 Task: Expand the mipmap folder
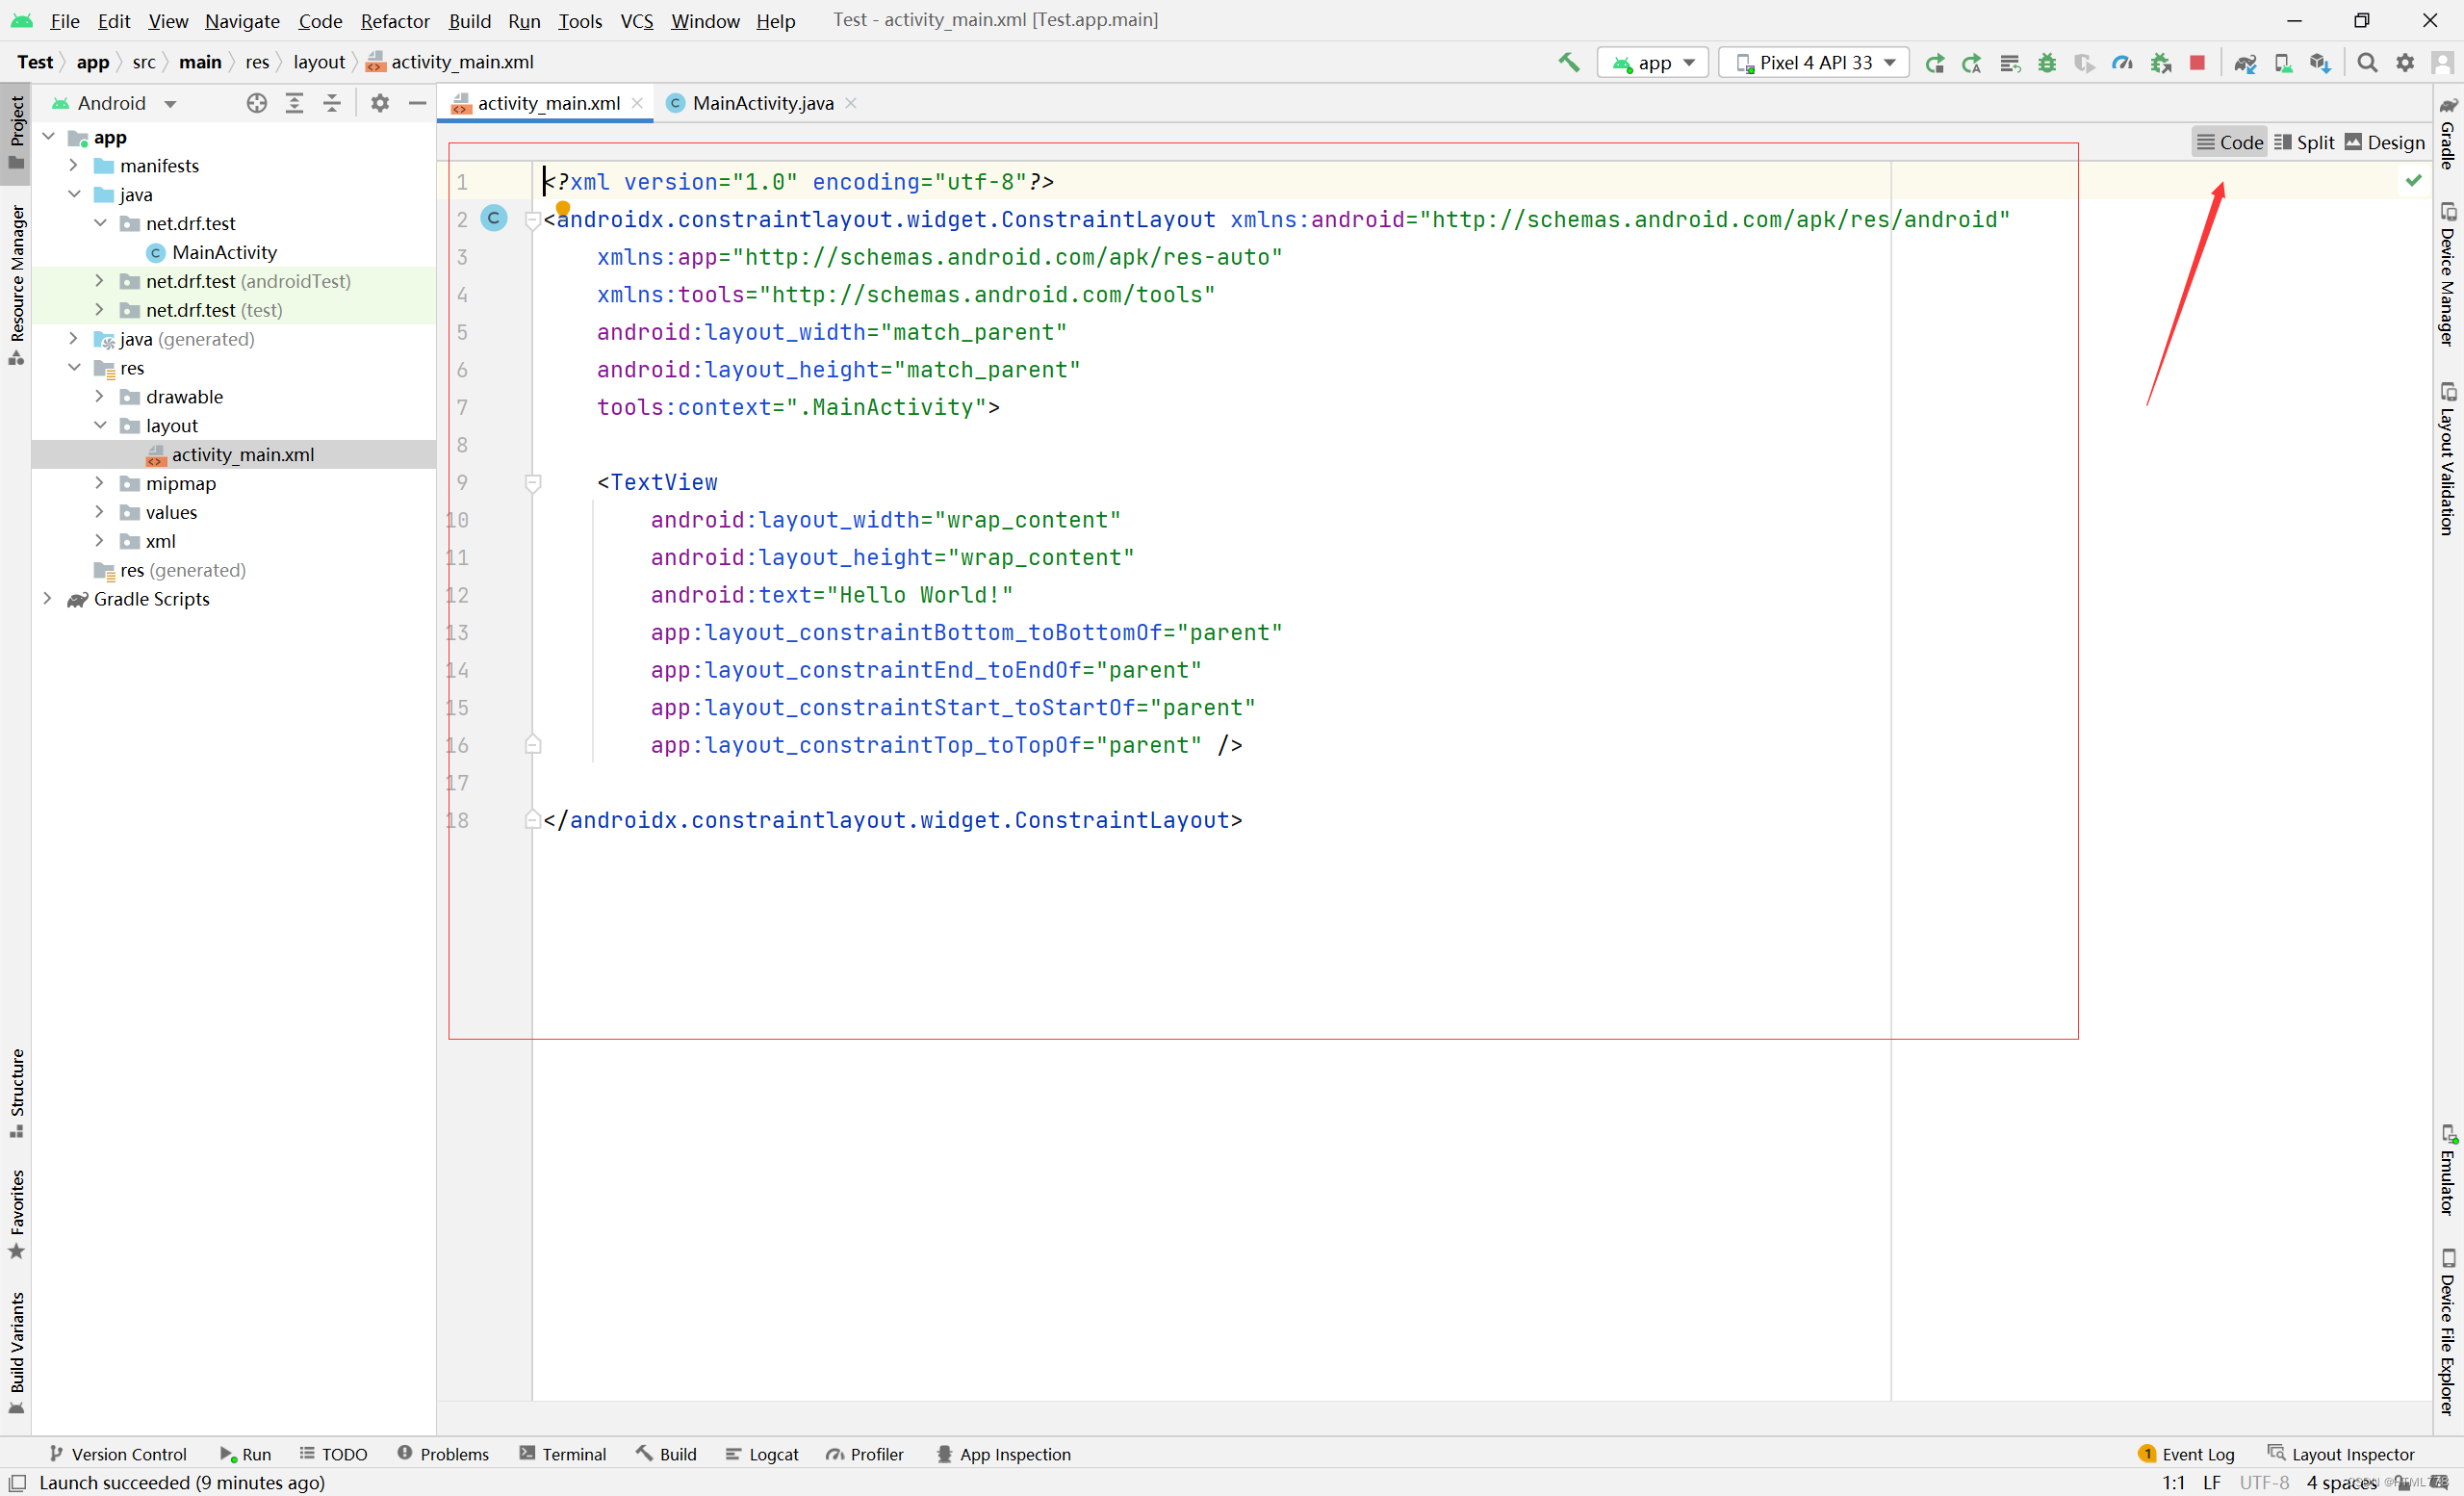(x=99, y=483)
